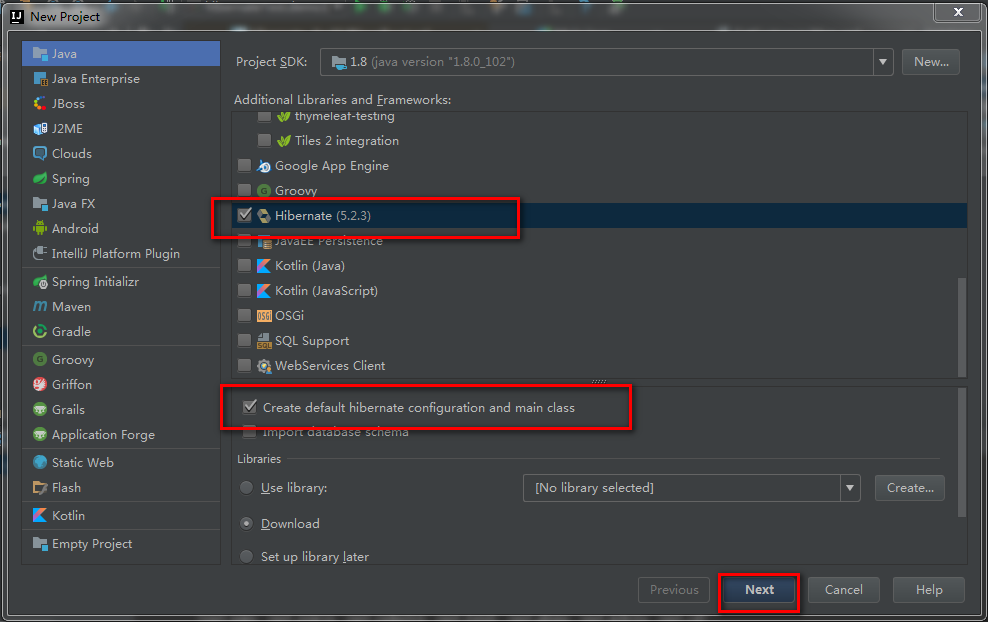988x622 pixels.
Task: Choose Set up library later option
Action: click(x=246, y=556)
